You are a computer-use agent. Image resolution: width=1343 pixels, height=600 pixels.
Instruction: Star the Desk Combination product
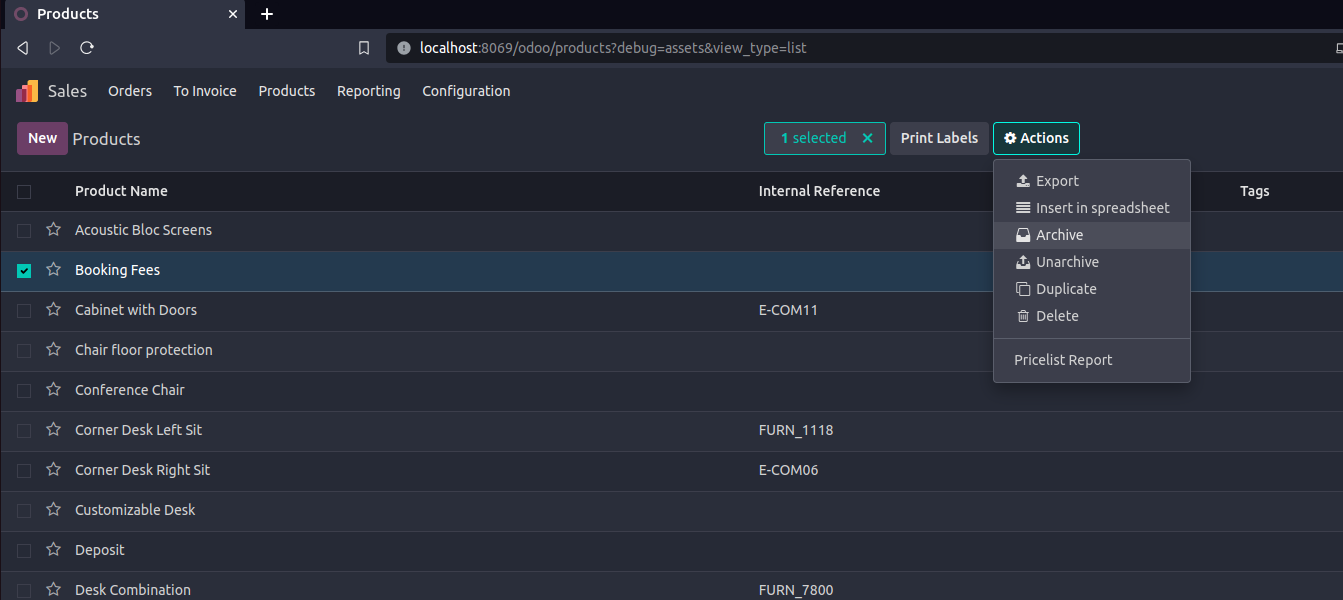pos(54,590)
